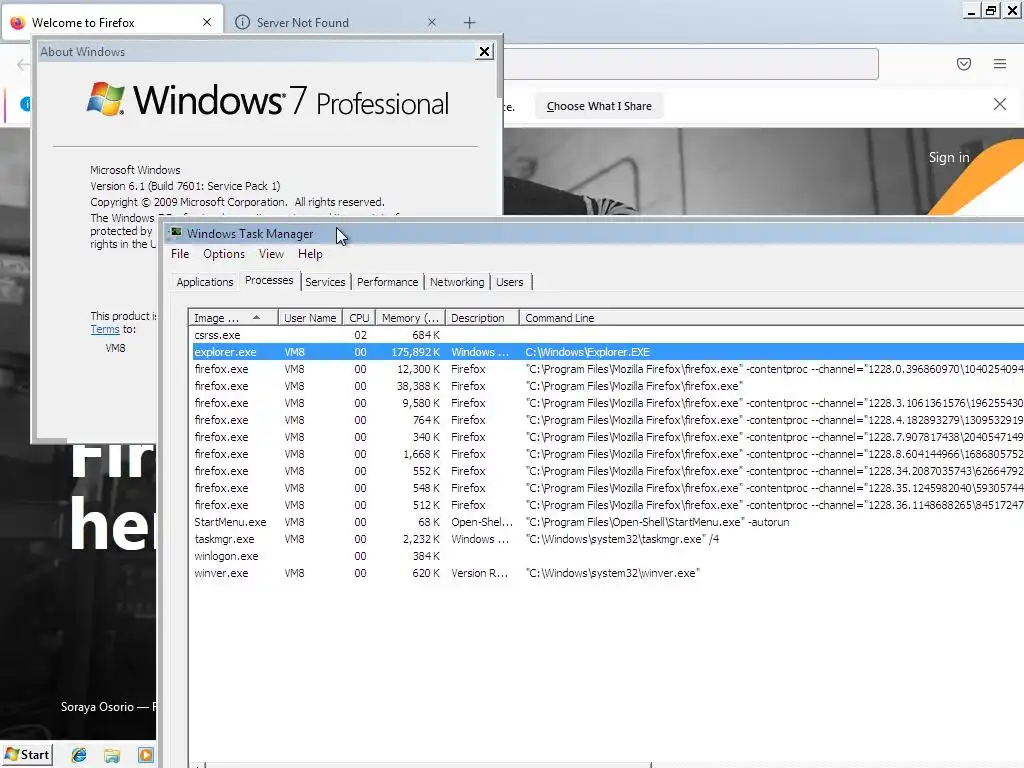Screen dimensions: 1024x768
Task: Click the 175,892 K memory value
Action: 415,352
